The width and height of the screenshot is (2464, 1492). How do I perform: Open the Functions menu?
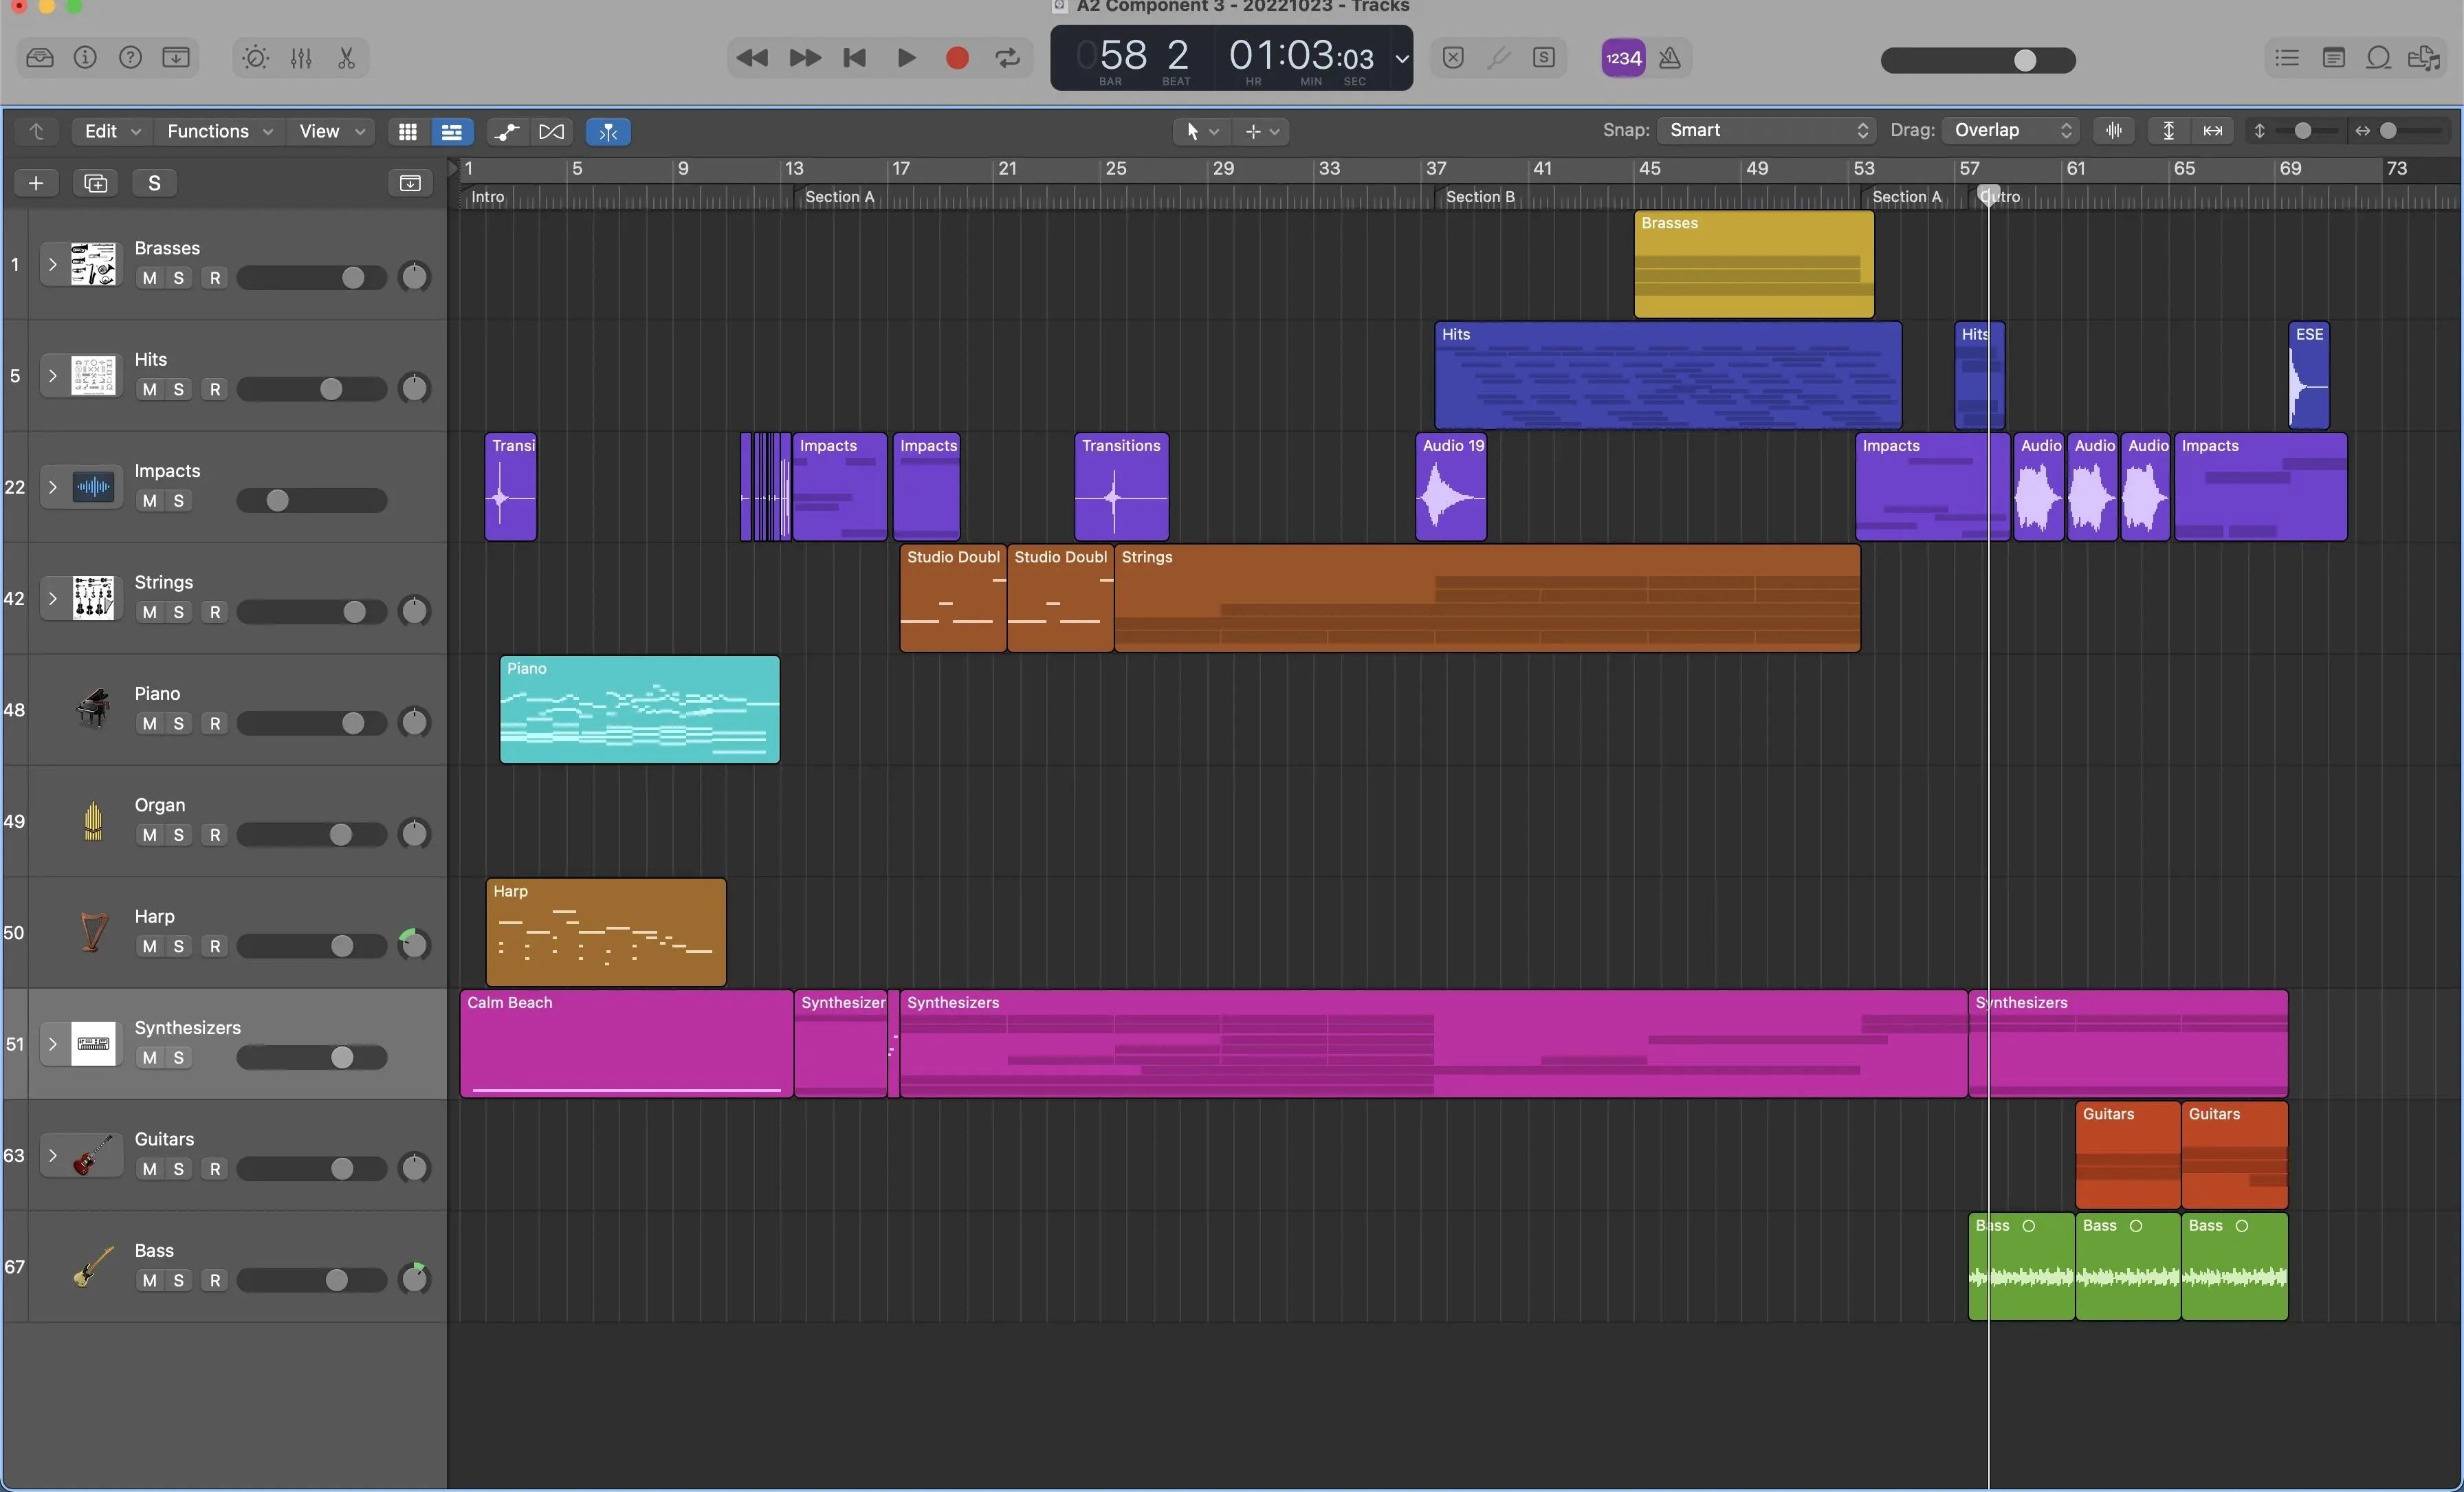[219, 131]
